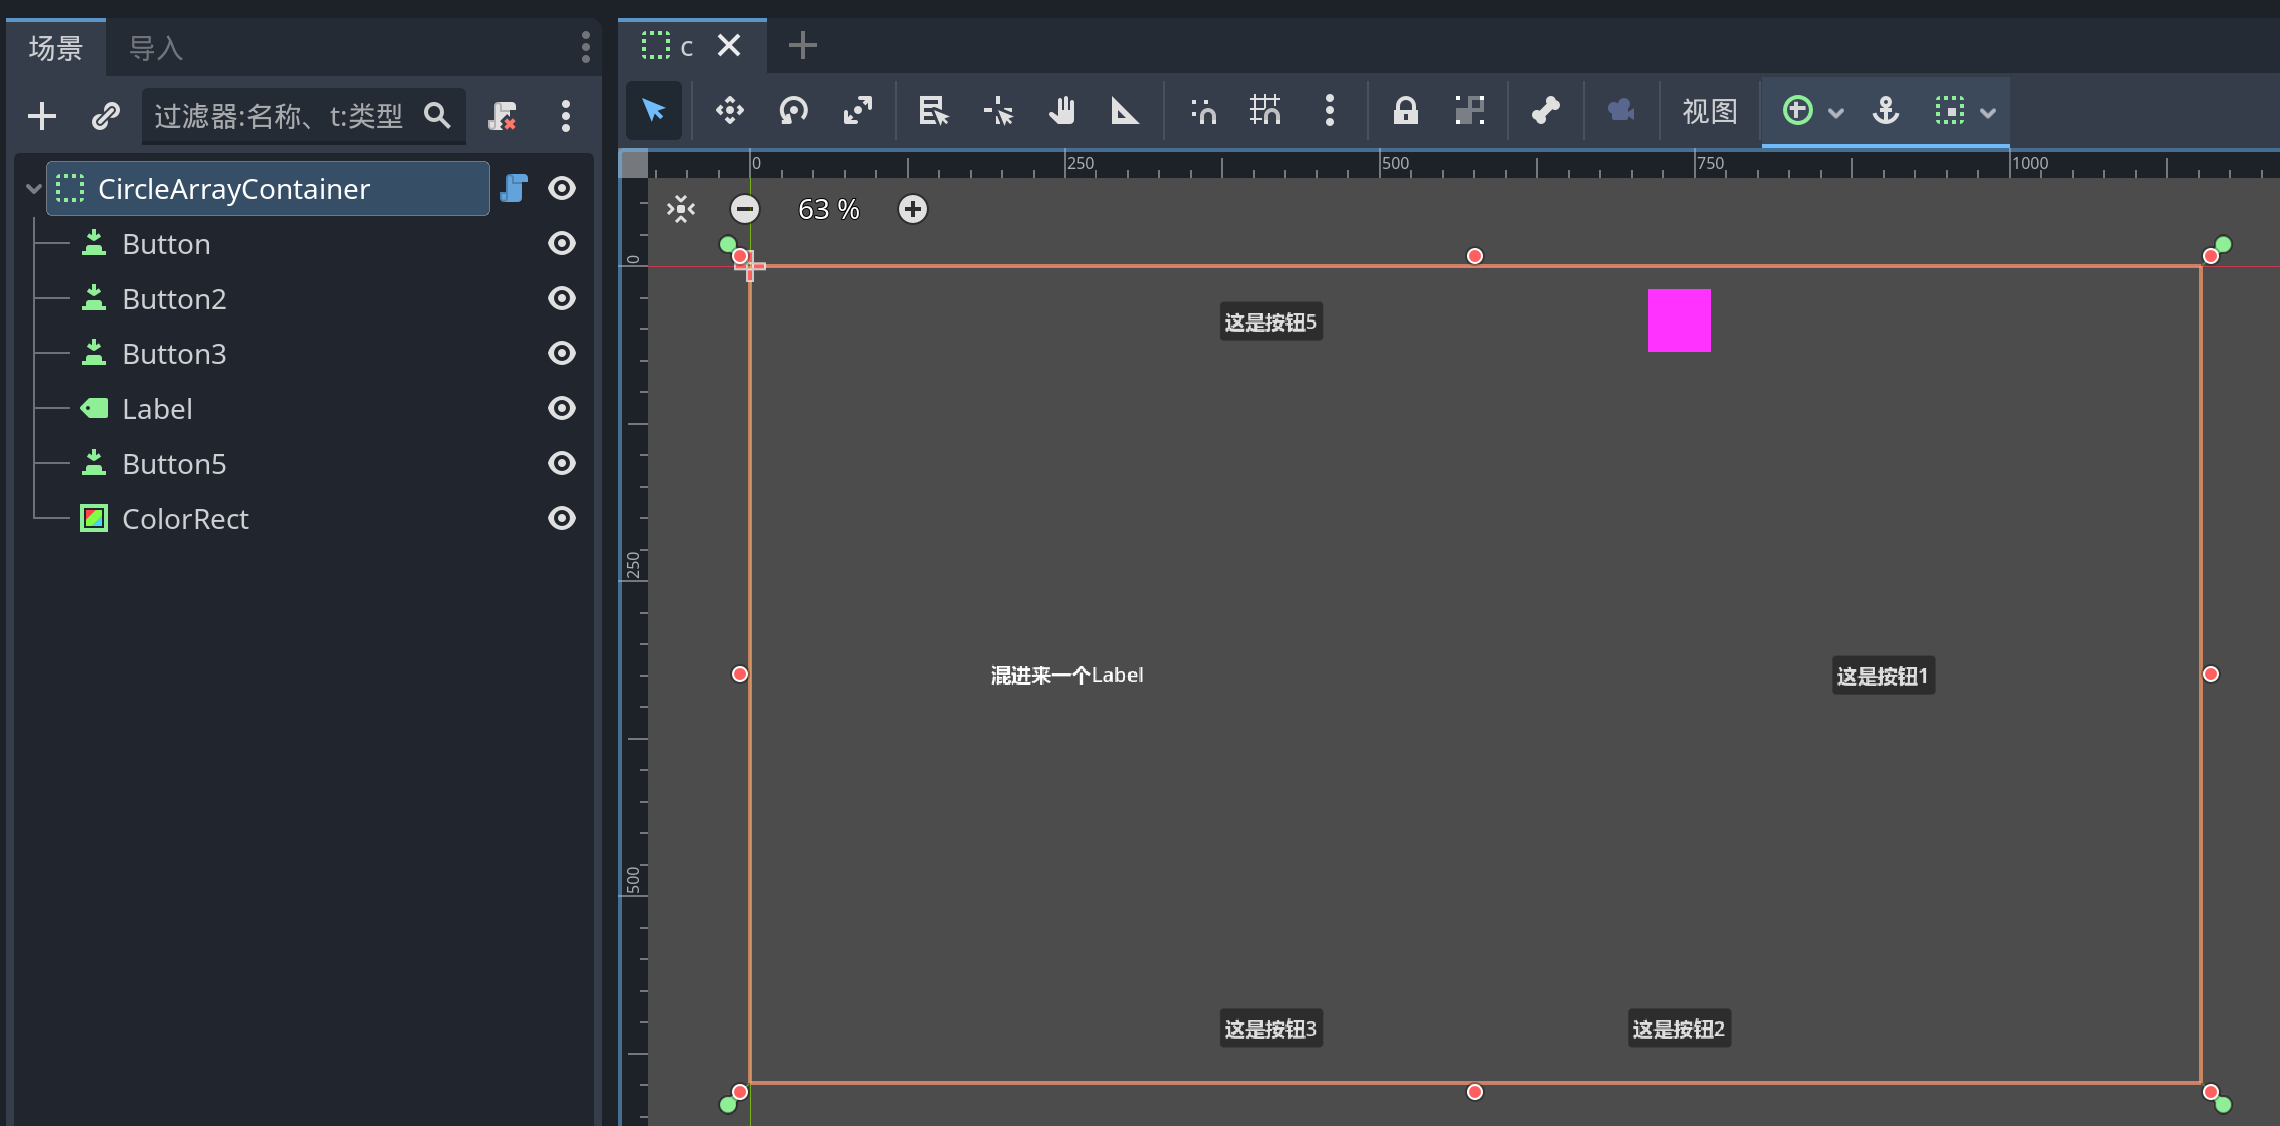2280x1126 pixels.
Task: Switch to the 导入 tab
Action: 156,48
